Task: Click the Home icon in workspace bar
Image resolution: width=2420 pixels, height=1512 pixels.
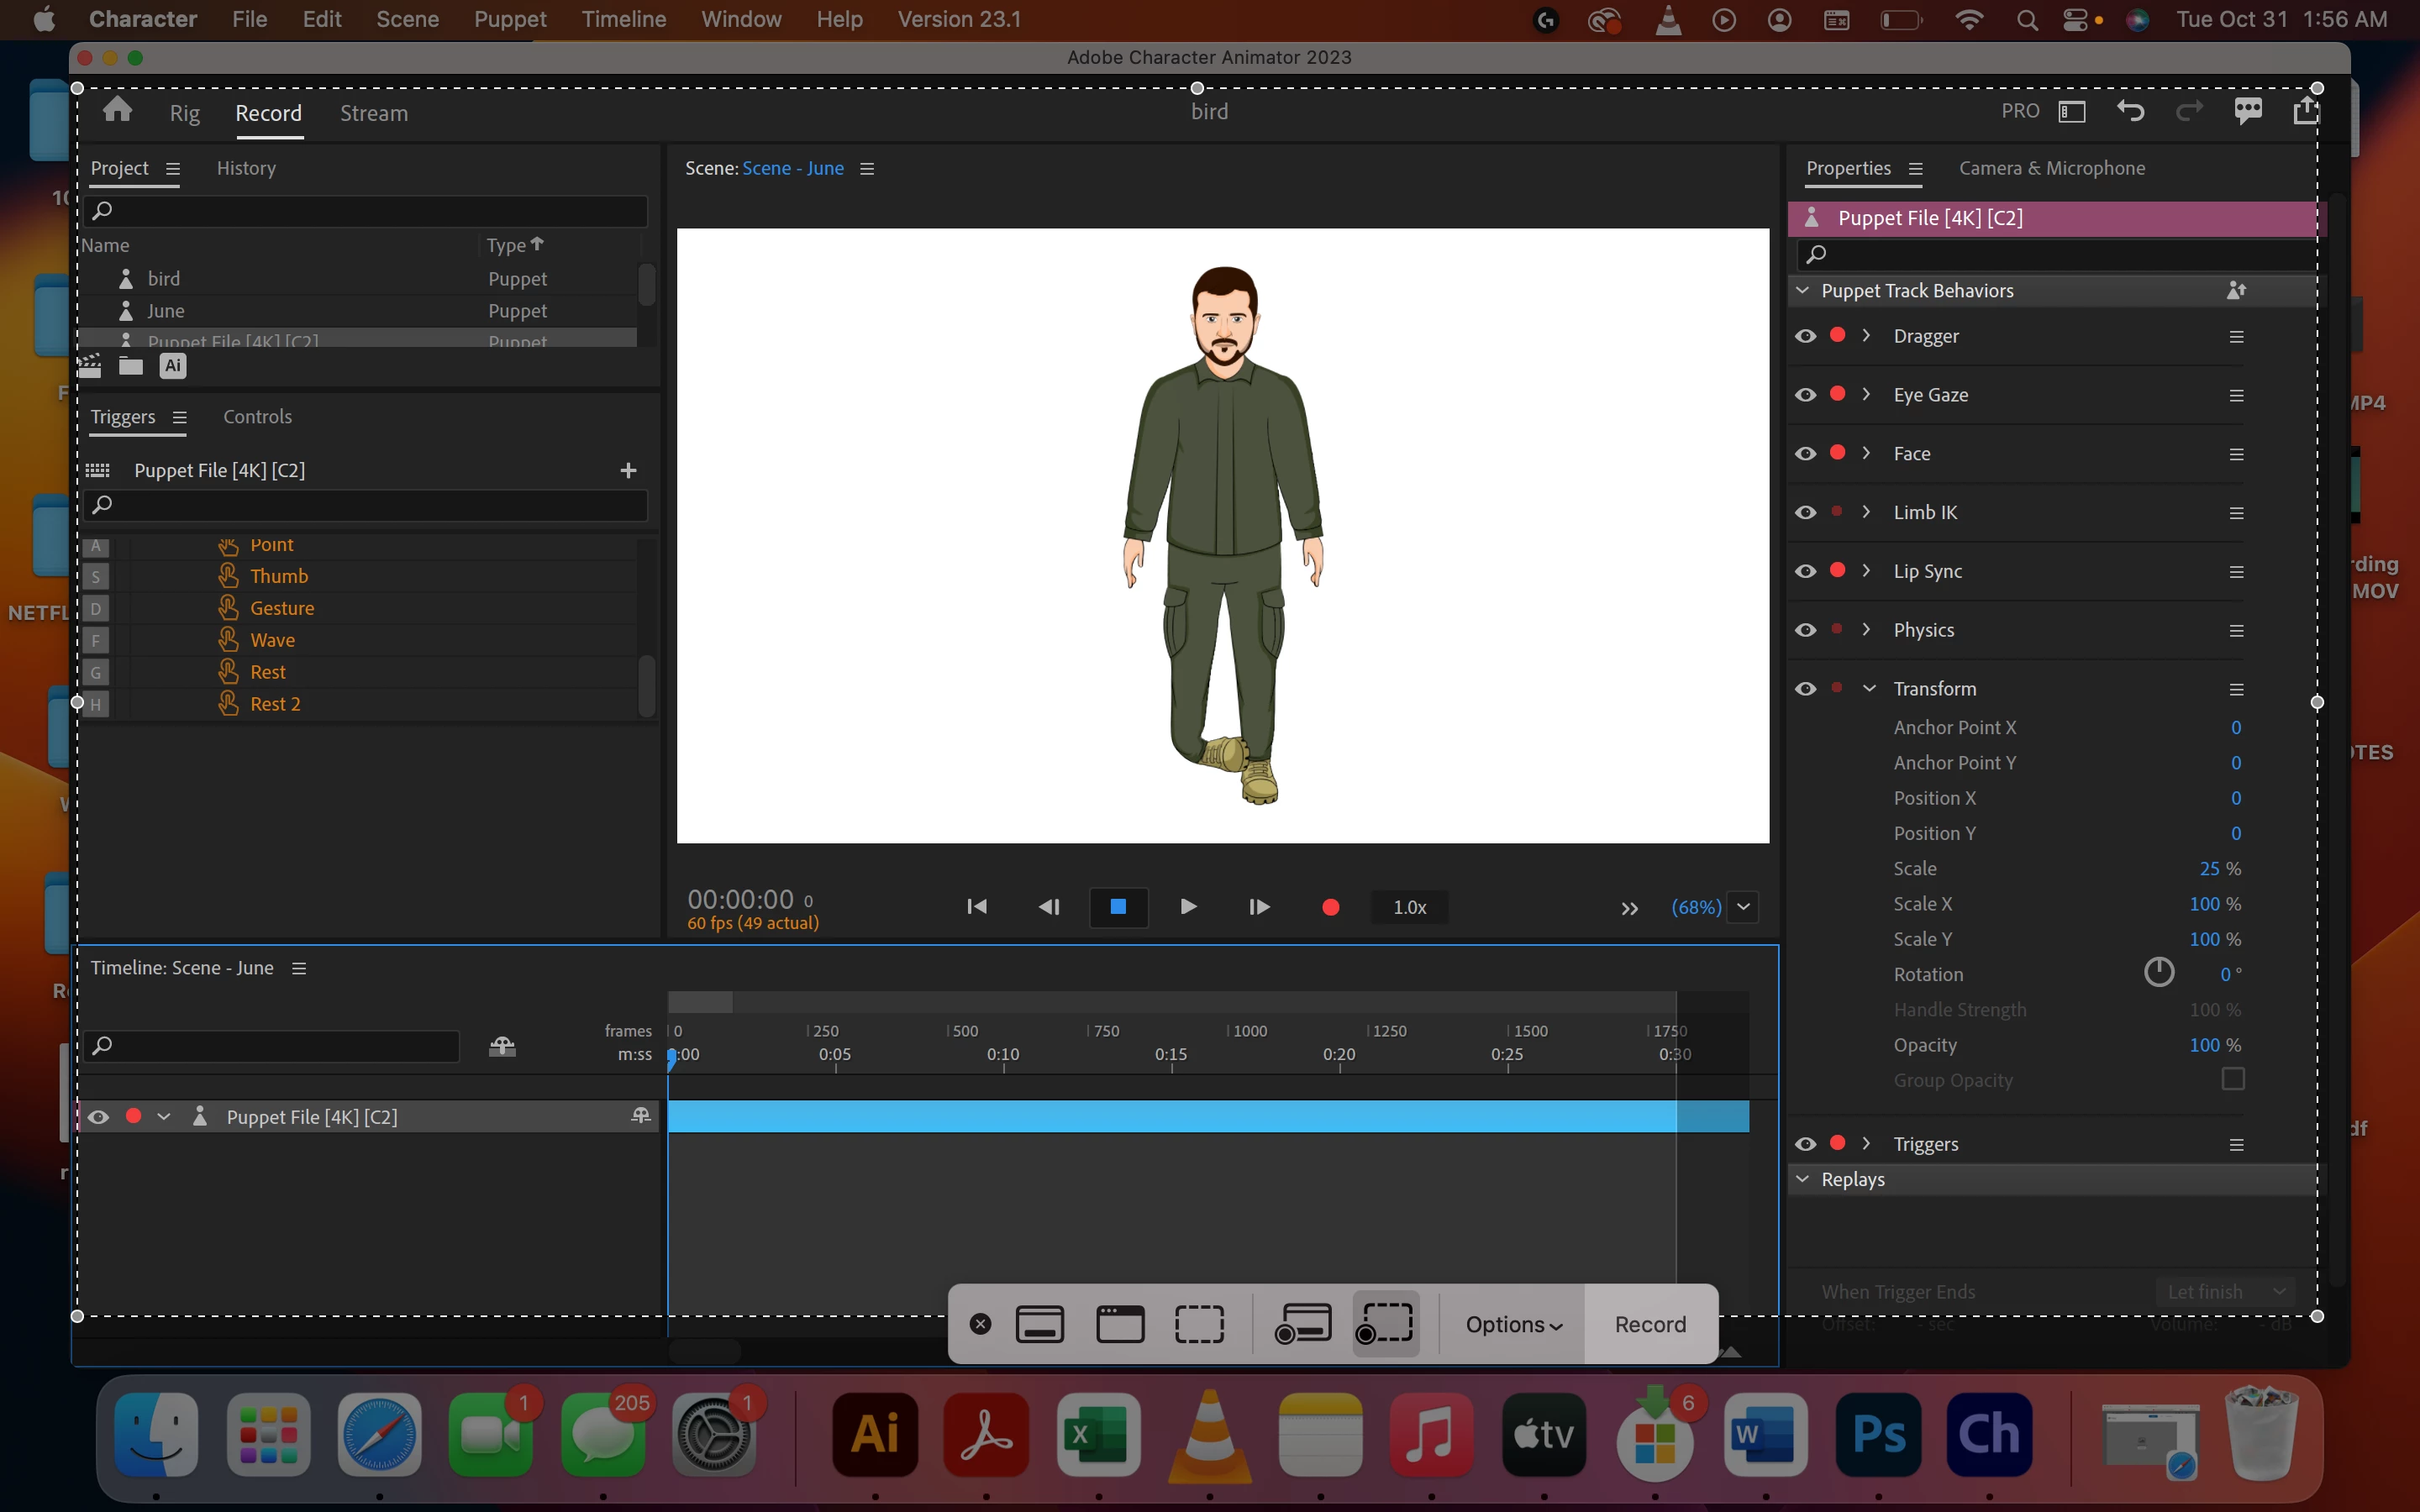Action: coord(117,110)
